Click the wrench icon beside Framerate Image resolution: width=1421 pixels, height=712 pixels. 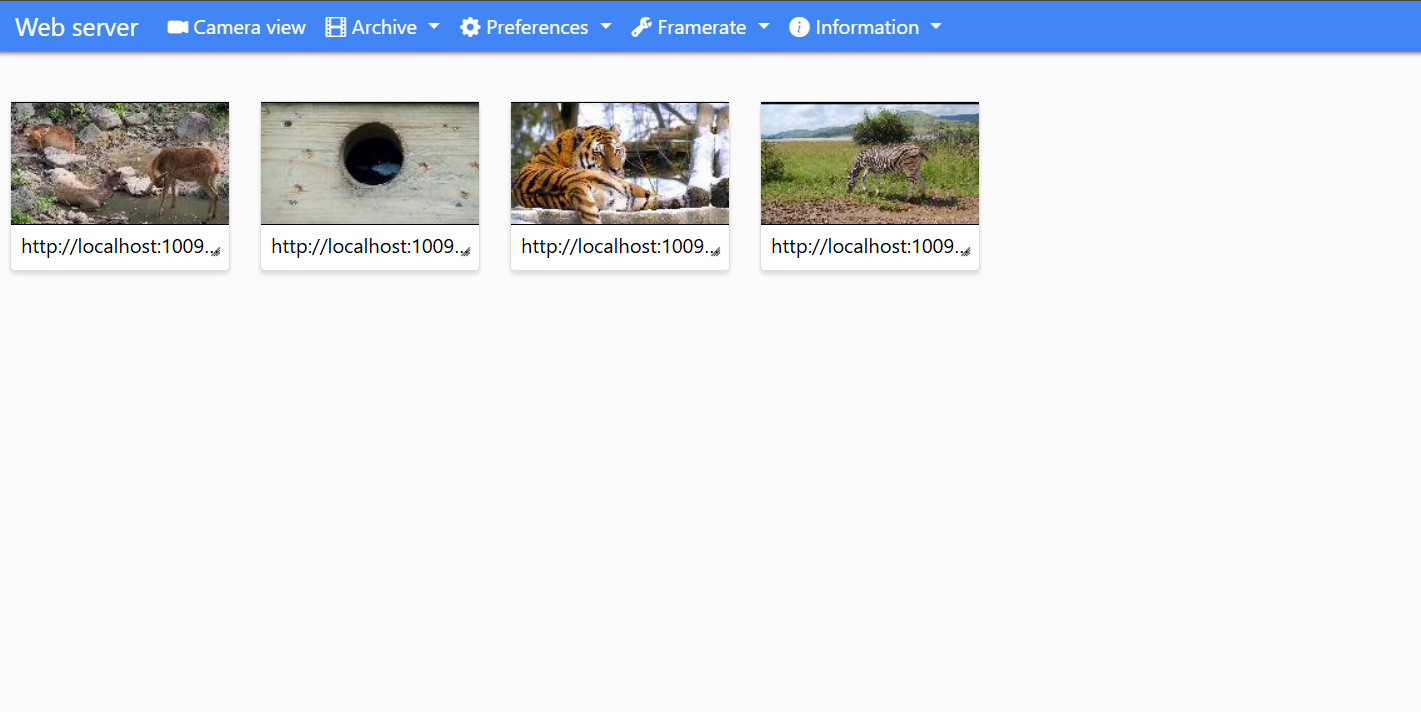(641, 27)
